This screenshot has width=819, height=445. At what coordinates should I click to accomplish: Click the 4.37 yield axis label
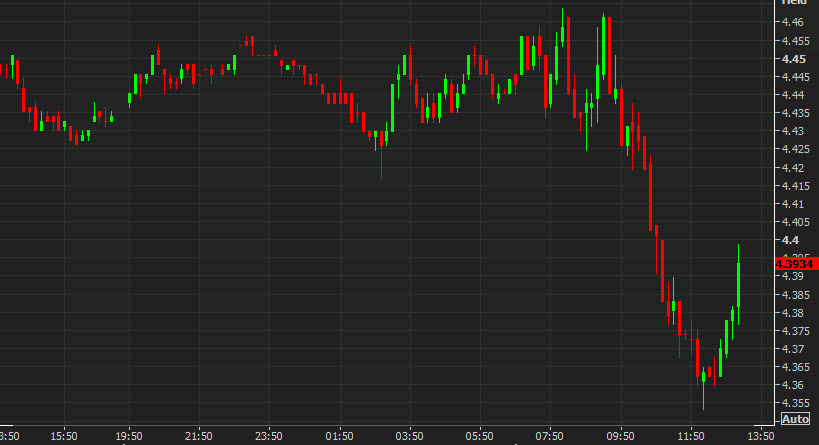[792, 349]
